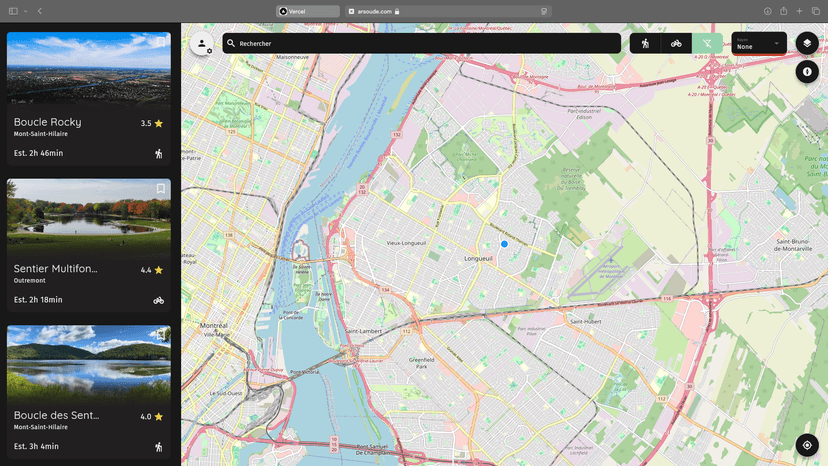
Task: Filter trails by hiking
Action: (645, 43)
